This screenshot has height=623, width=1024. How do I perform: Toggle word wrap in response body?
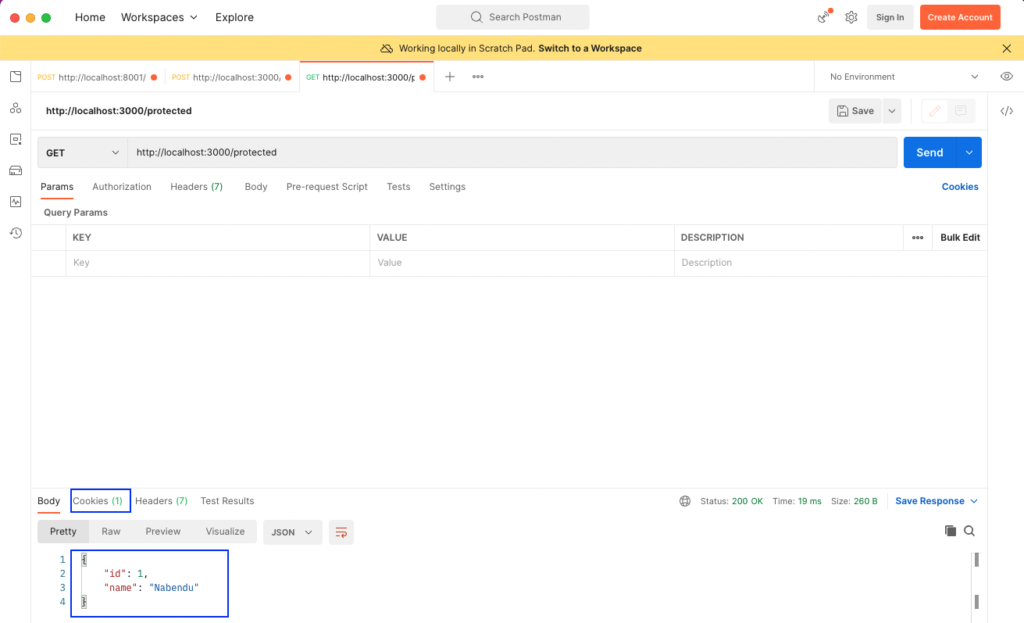point(341,532)
